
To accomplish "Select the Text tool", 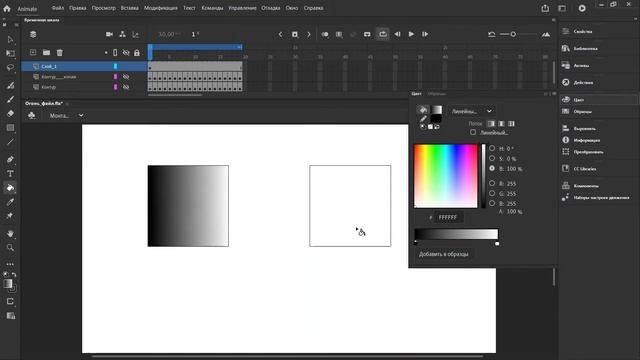I will [x=10, y=174].
